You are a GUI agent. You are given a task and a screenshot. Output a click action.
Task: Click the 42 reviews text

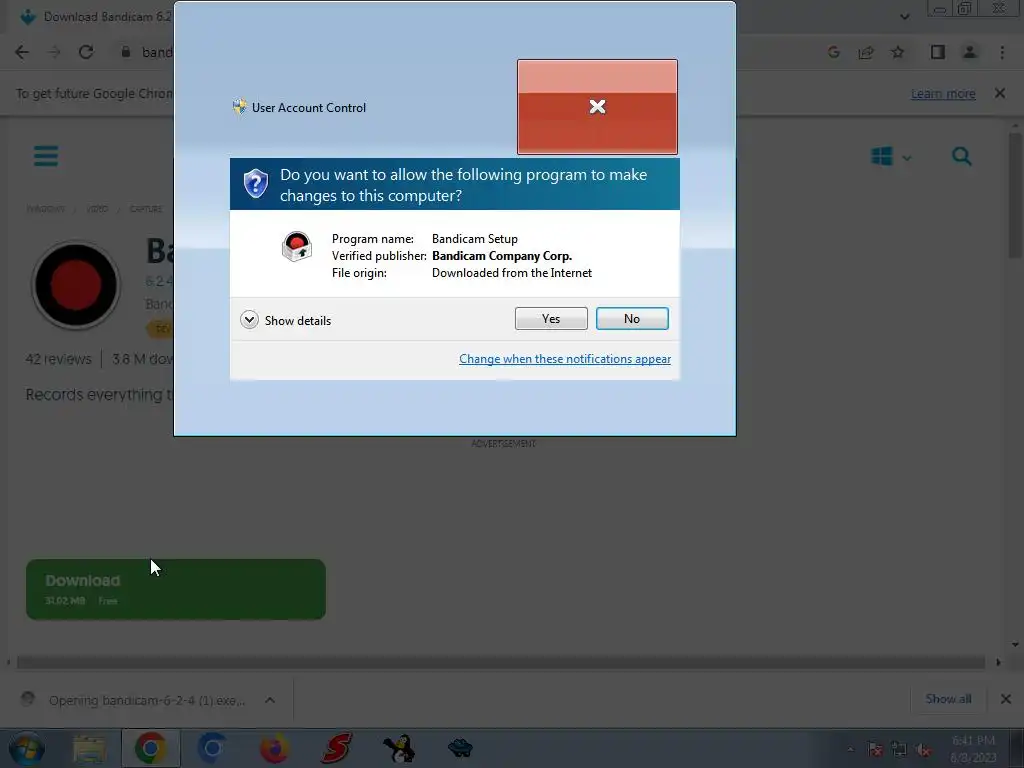pyautogui.click(x=59, y=359)
